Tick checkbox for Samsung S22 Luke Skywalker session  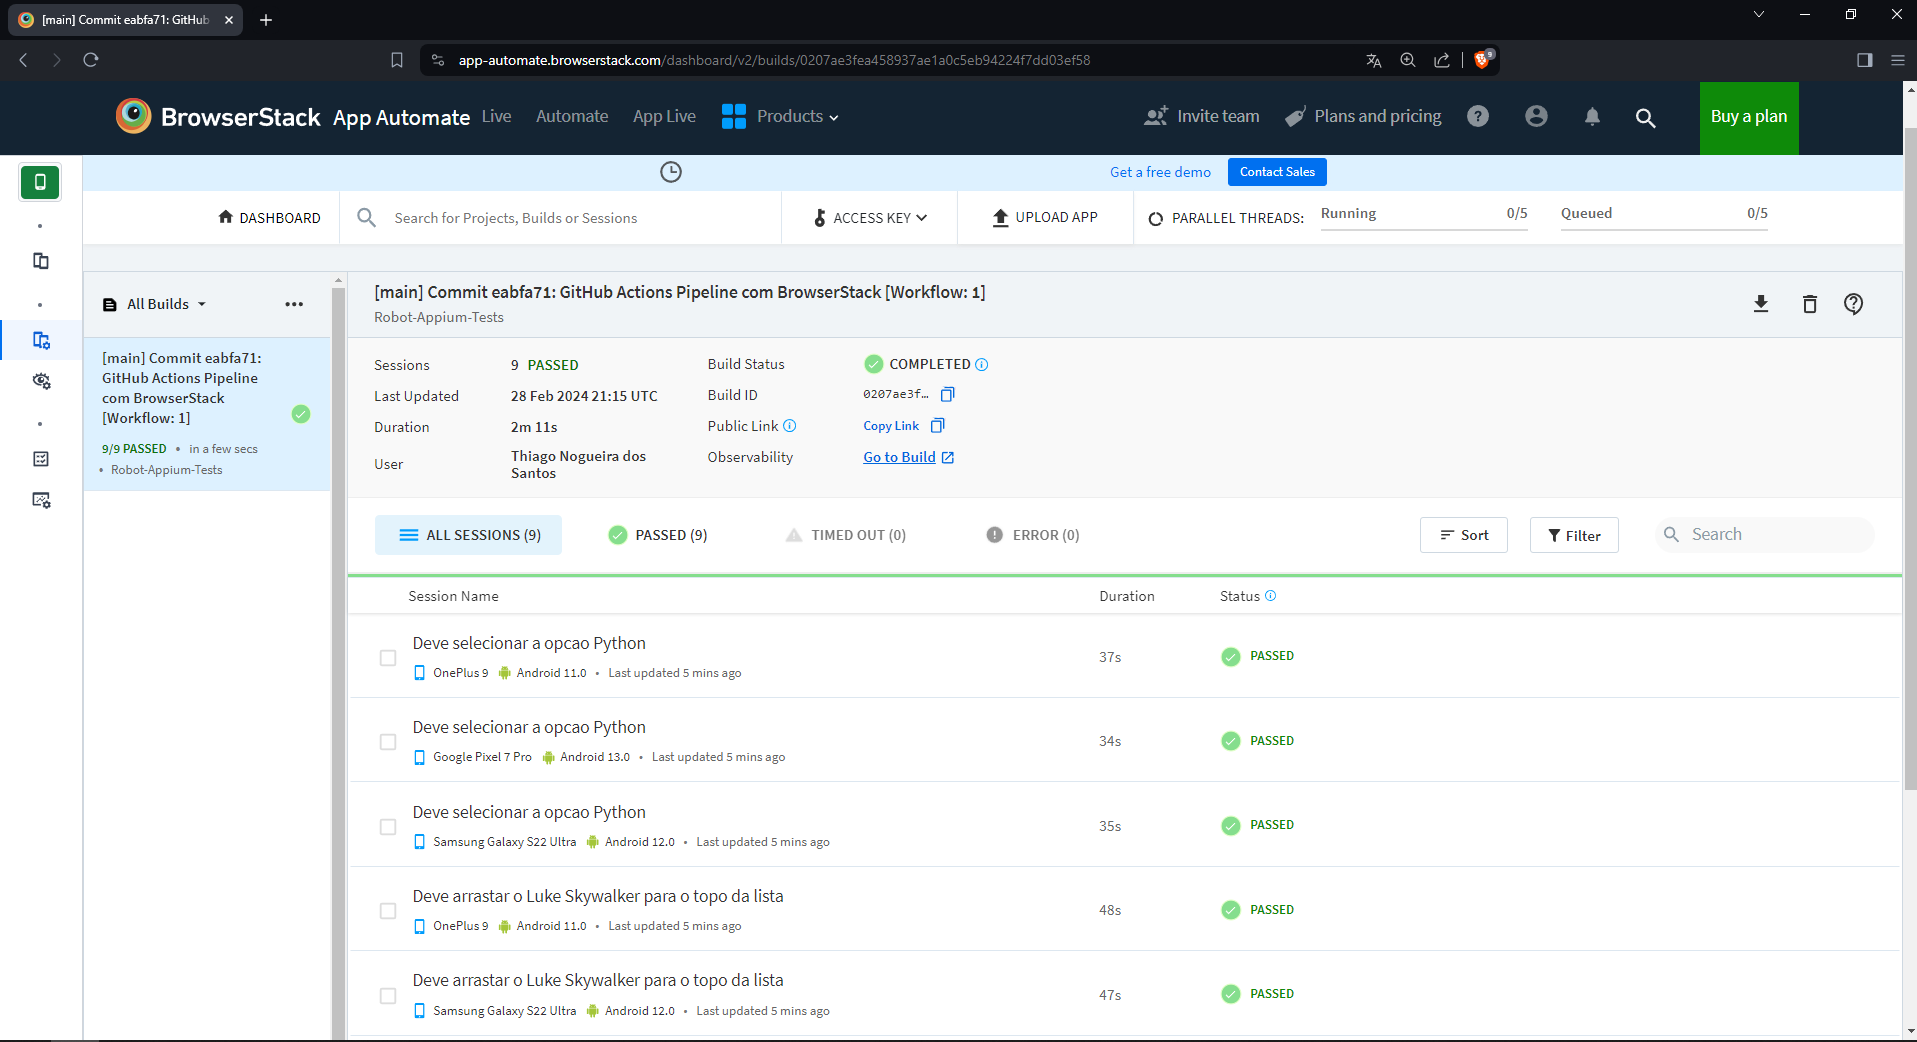click(x=388, y=996)
